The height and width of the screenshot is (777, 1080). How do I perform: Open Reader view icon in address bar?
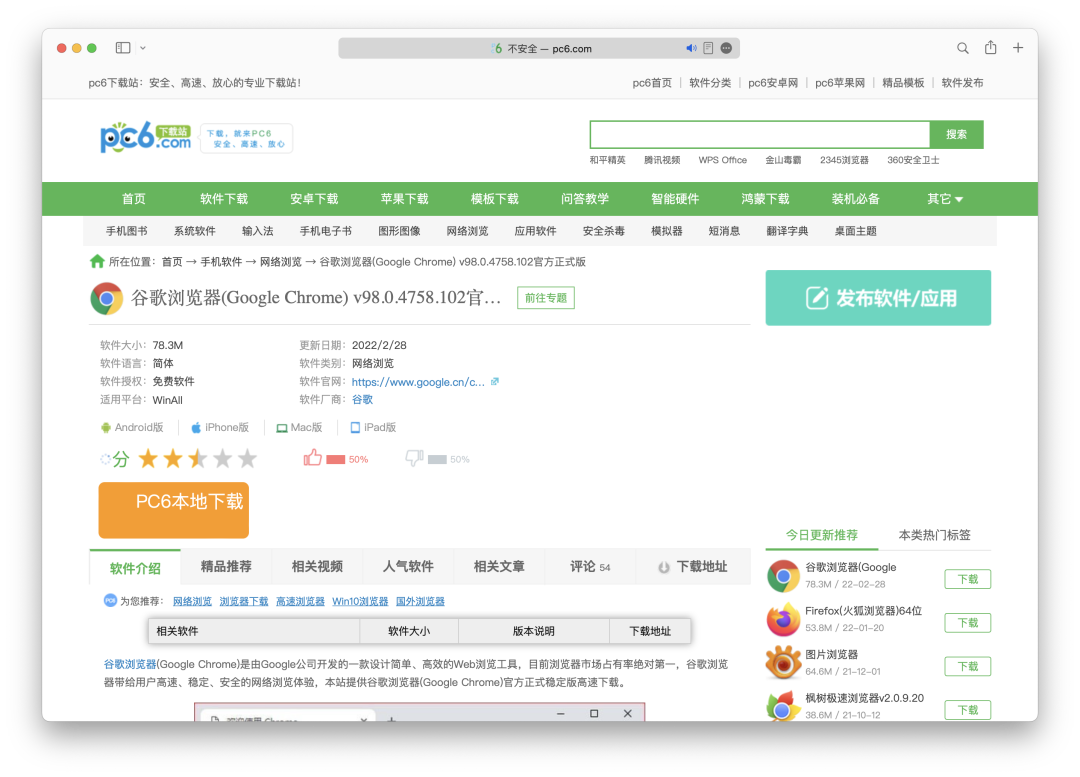pos(708,48)
